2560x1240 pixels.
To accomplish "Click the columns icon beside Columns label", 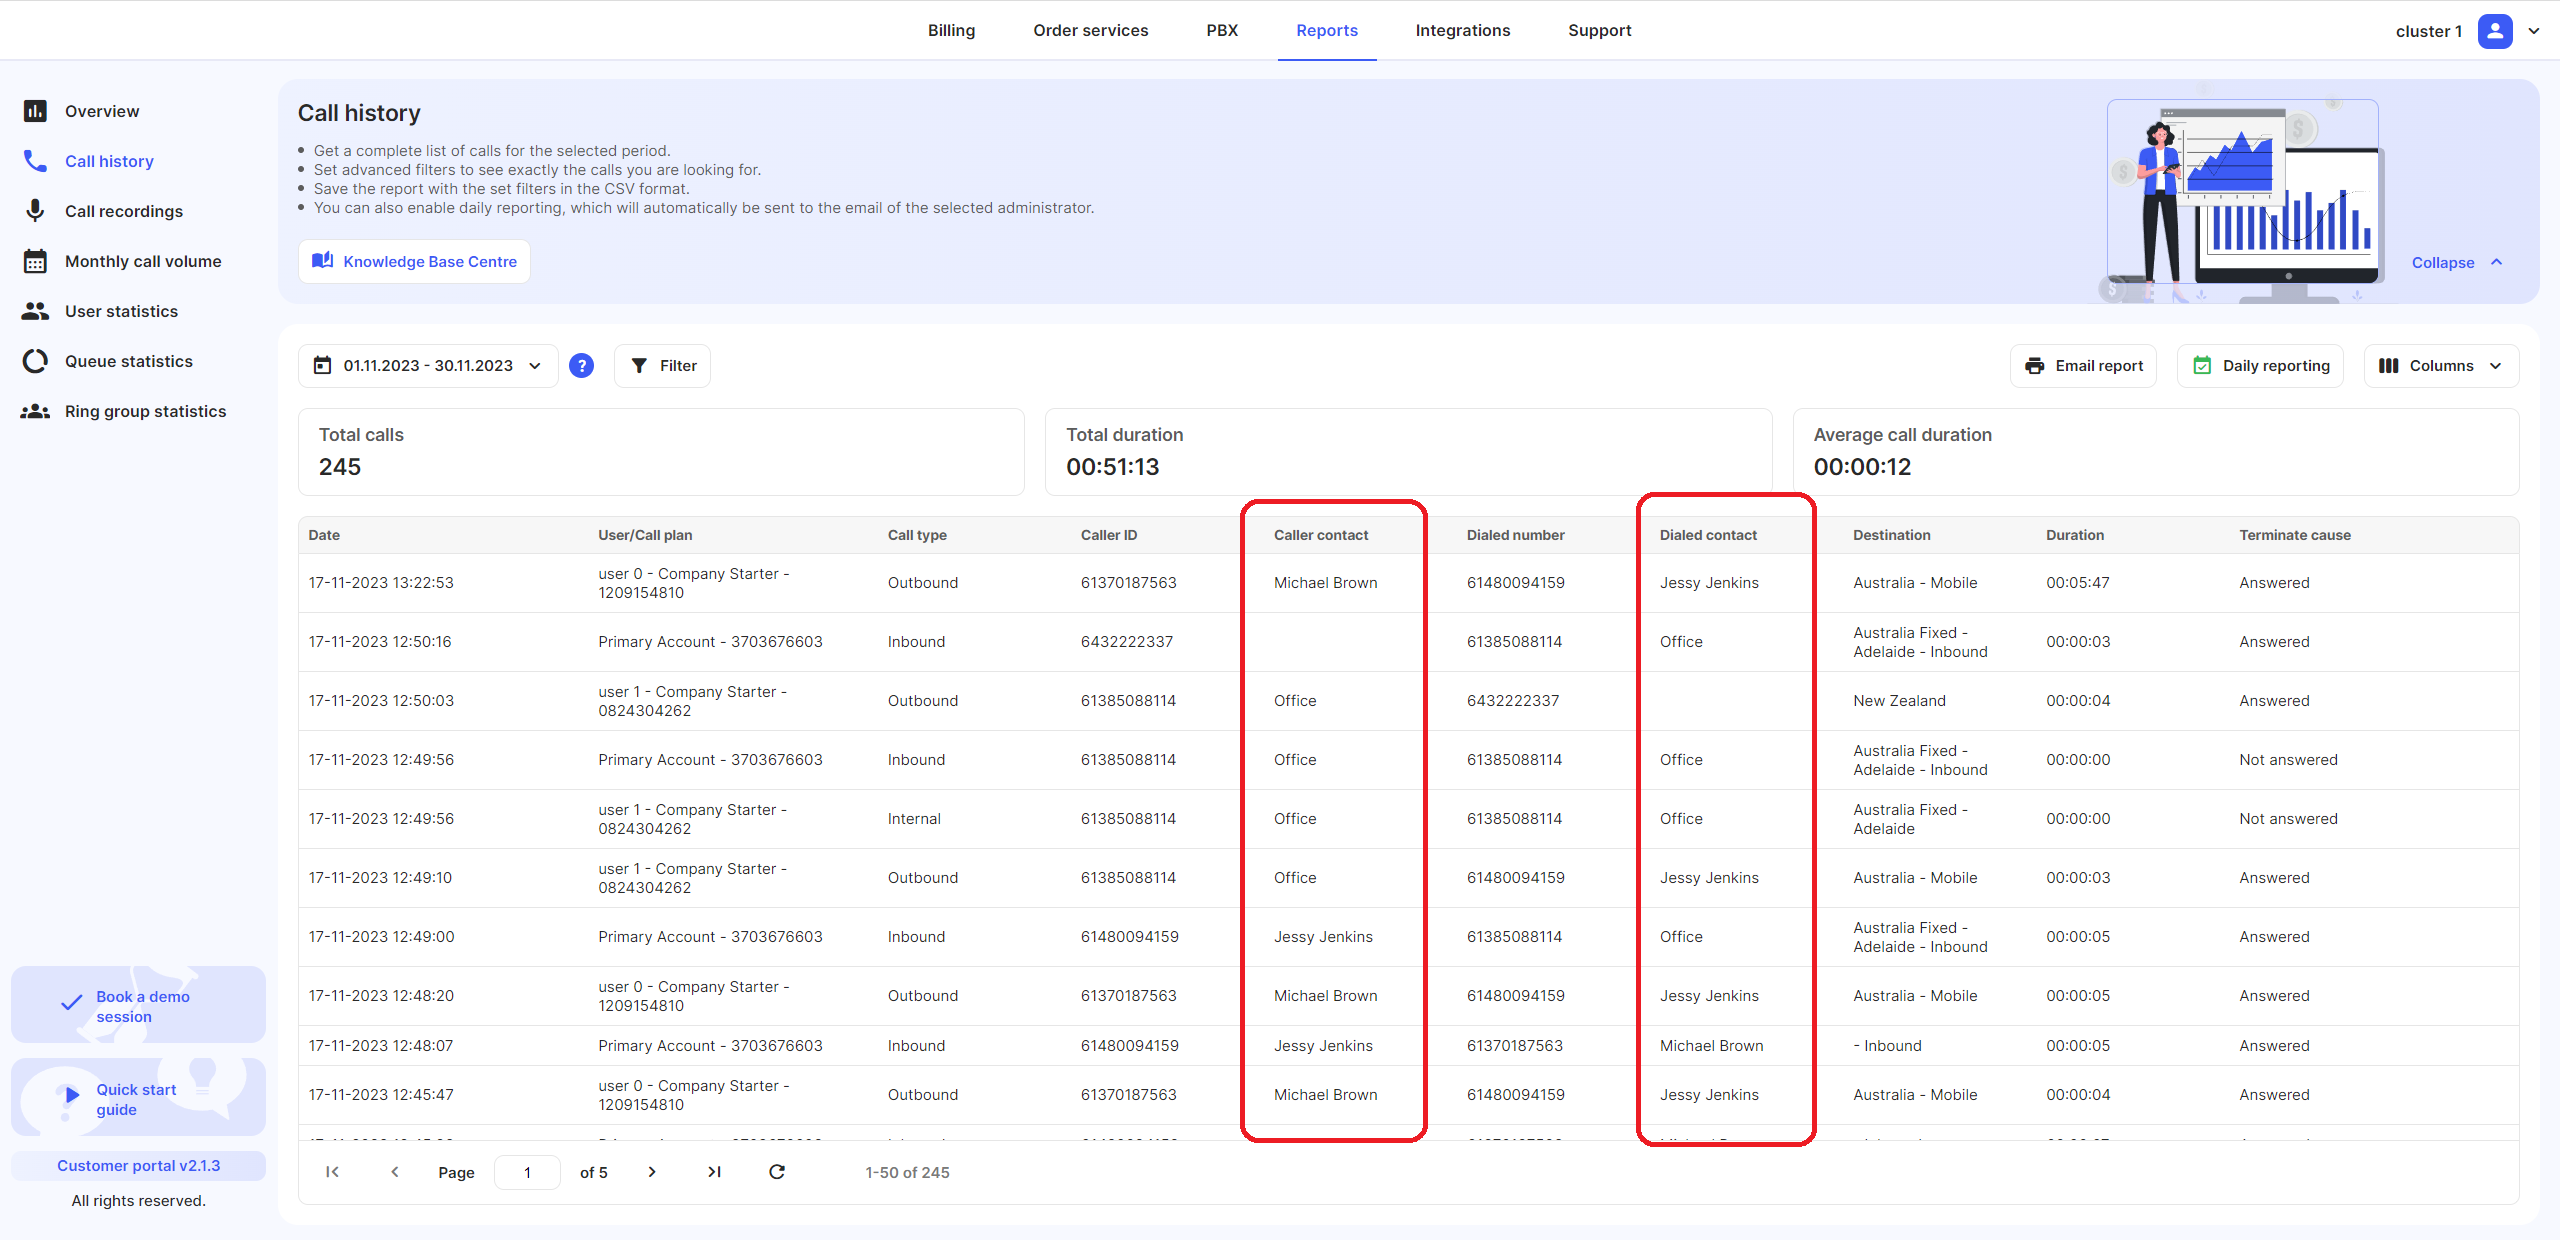I will [x=2388, y=366].
